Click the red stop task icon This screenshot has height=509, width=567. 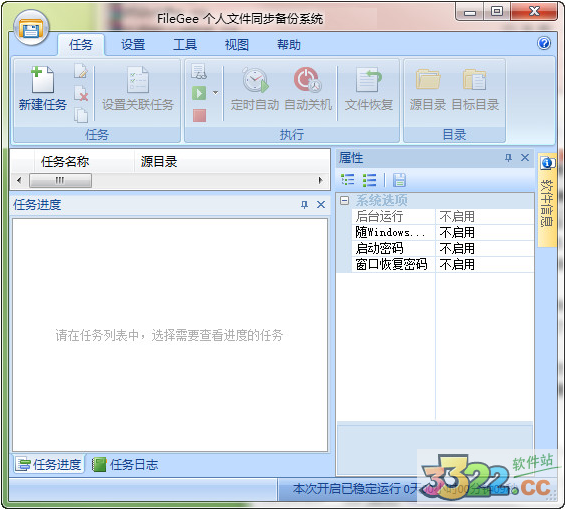(x=199, y=115)
